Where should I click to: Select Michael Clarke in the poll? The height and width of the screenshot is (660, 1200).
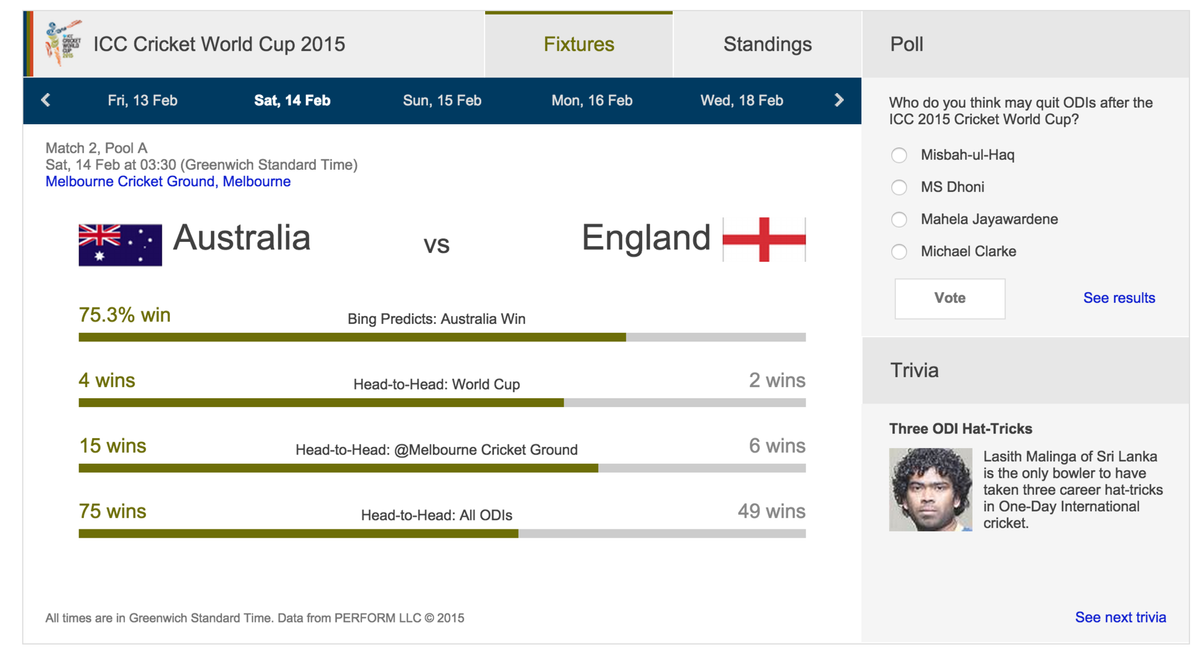tap(898, 251)
